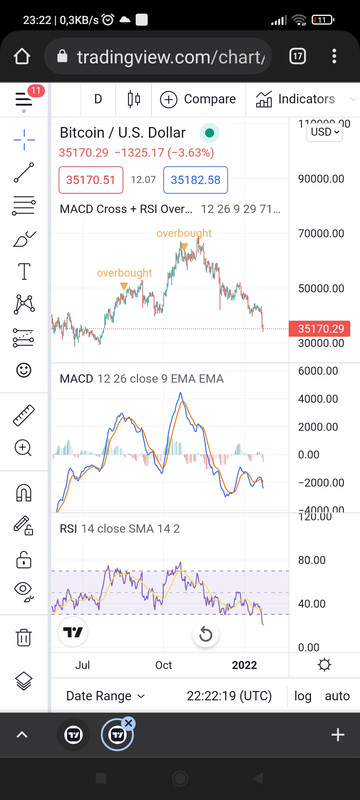The image size is (360, 800).
Task: Toggle lock all drawing tools
Action: 24,559
